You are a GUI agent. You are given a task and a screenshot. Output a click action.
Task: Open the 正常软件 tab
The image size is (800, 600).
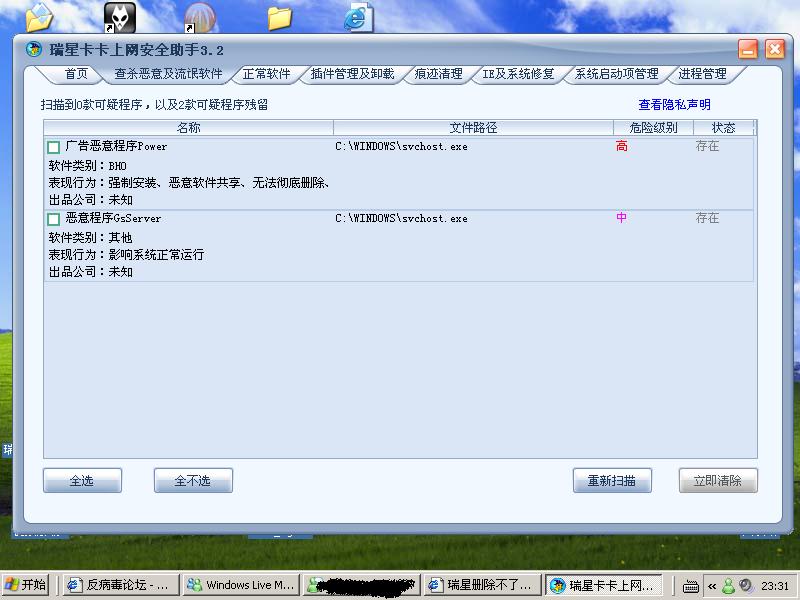[266, 74]
